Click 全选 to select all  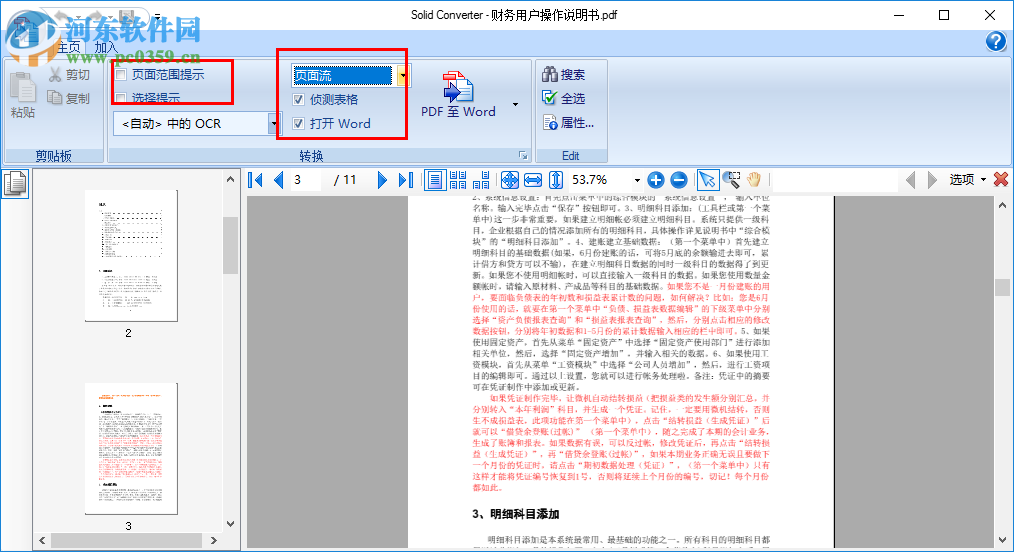[x=563, y=98]
